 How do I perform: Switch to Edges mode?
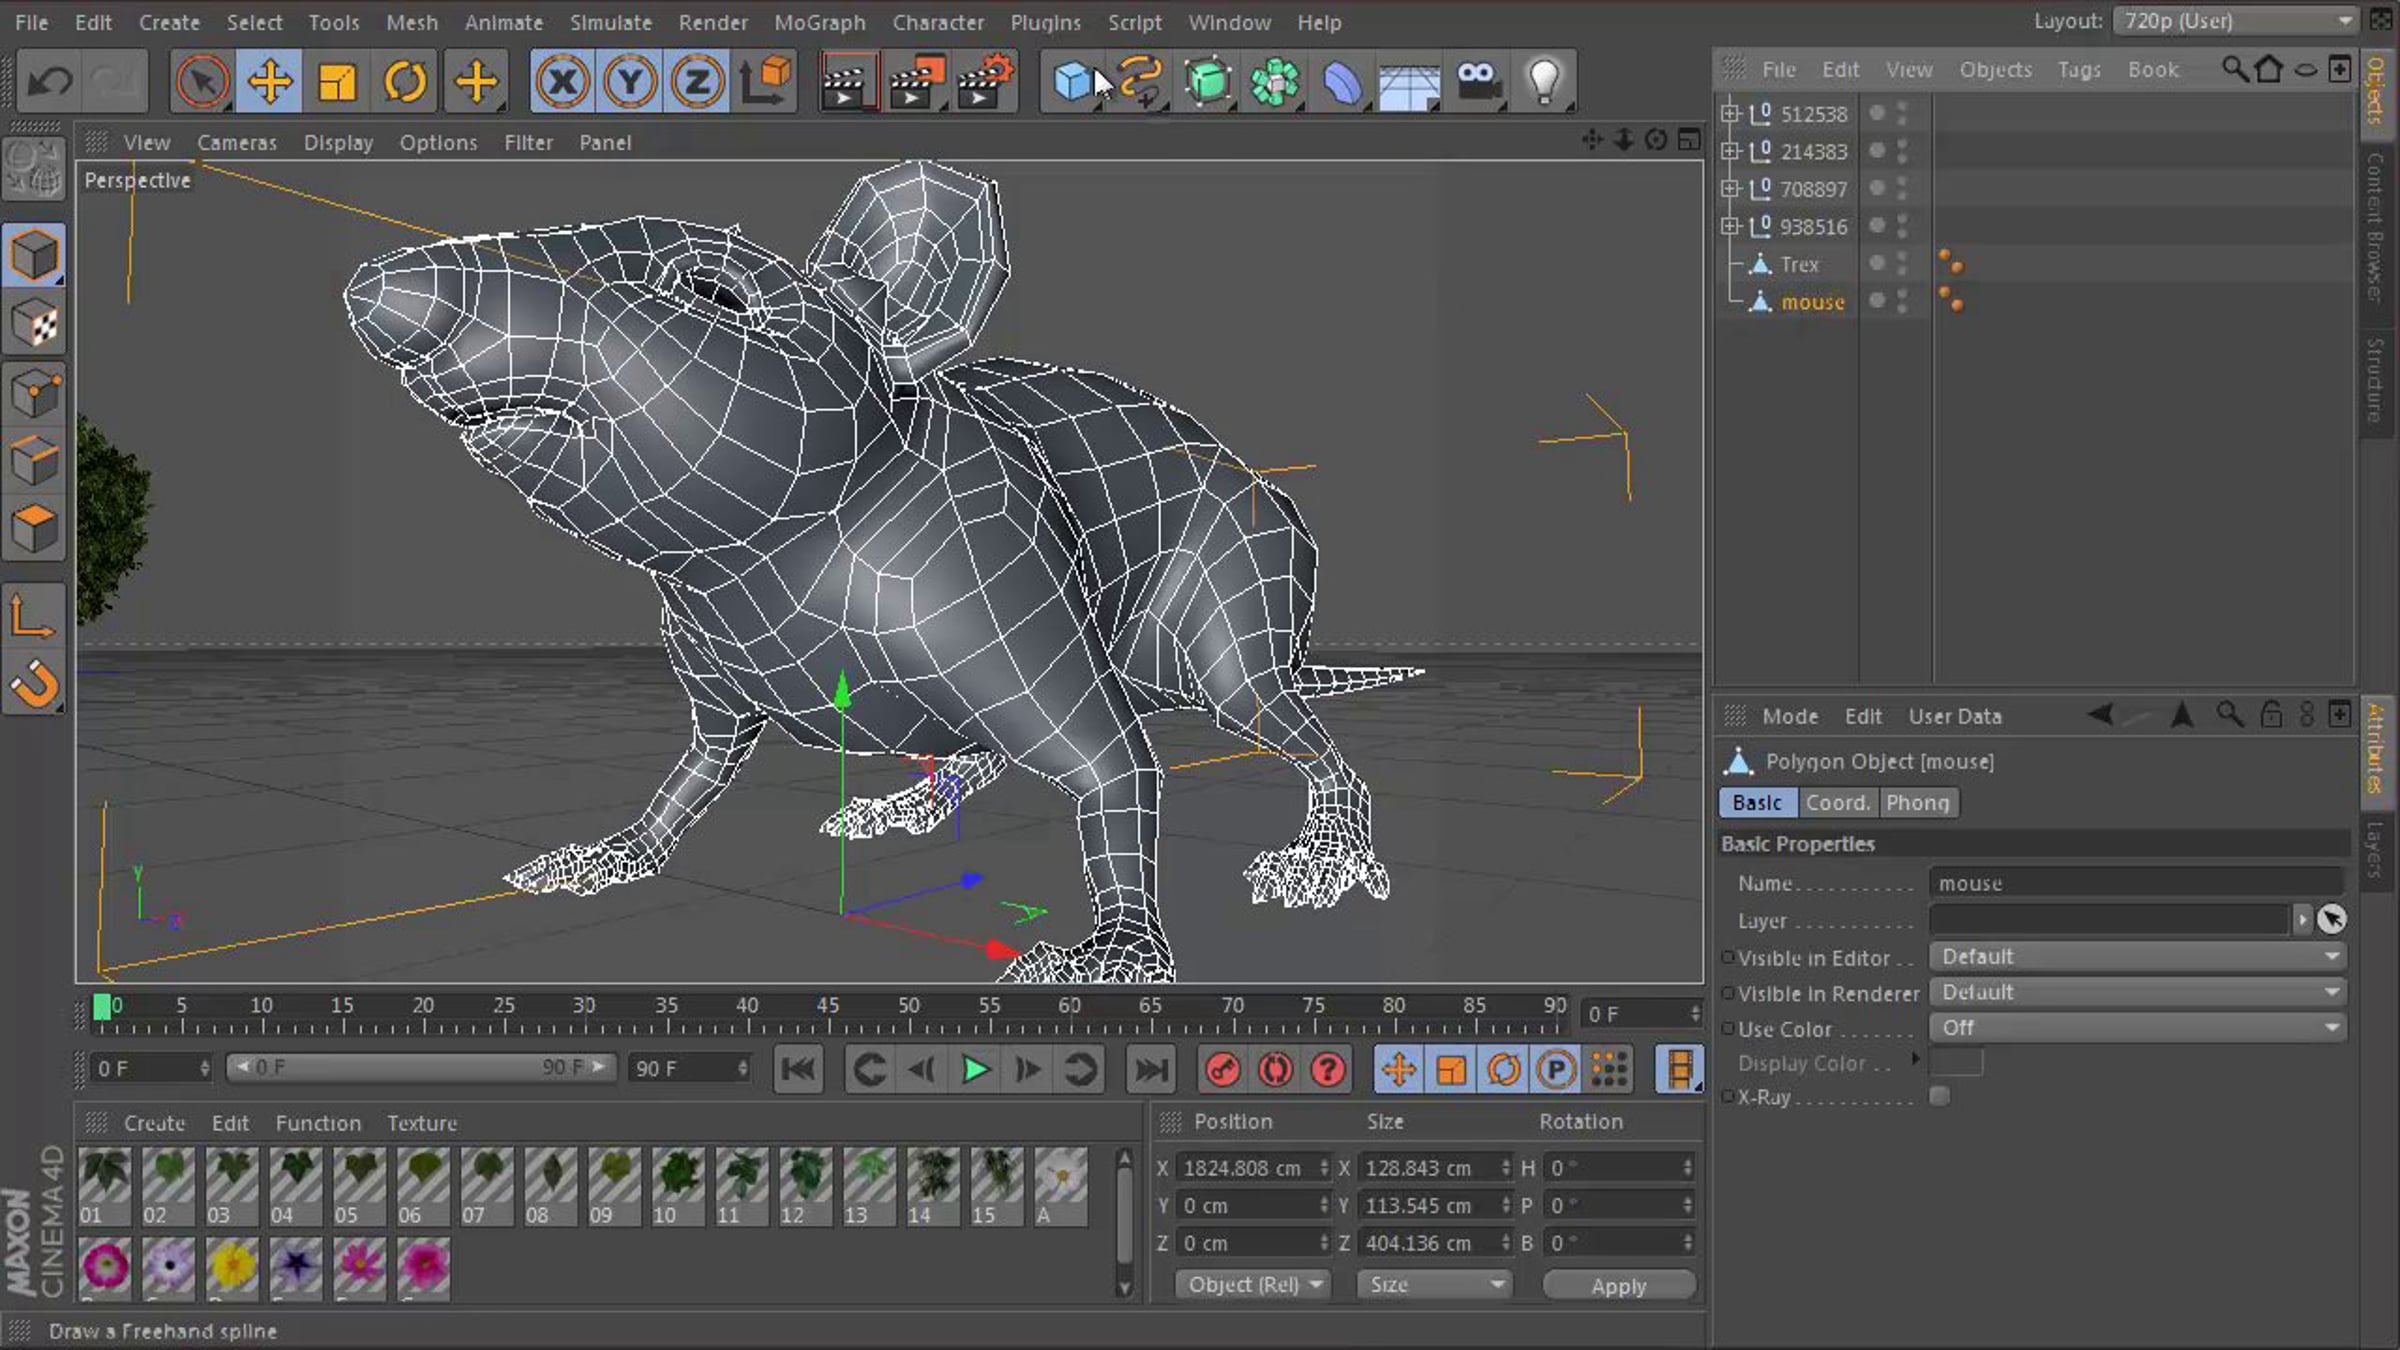click(x=35, y=459)
